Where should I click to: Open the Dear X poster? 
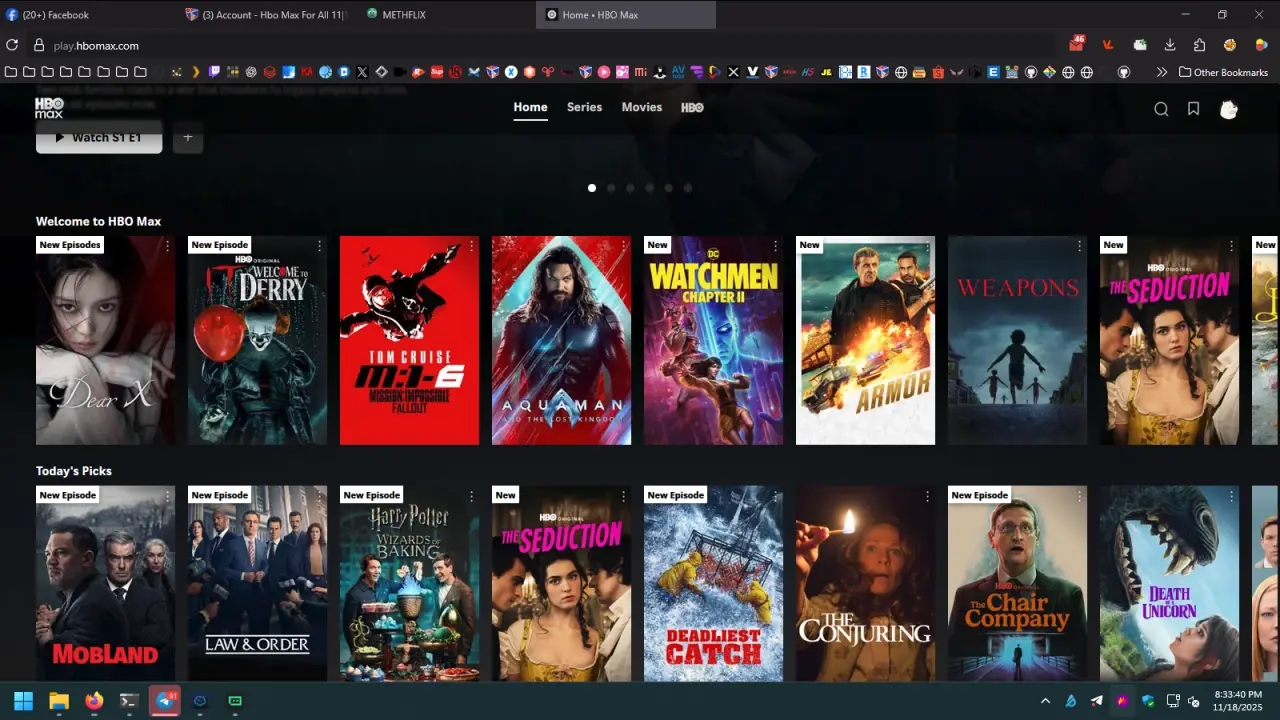105,340
